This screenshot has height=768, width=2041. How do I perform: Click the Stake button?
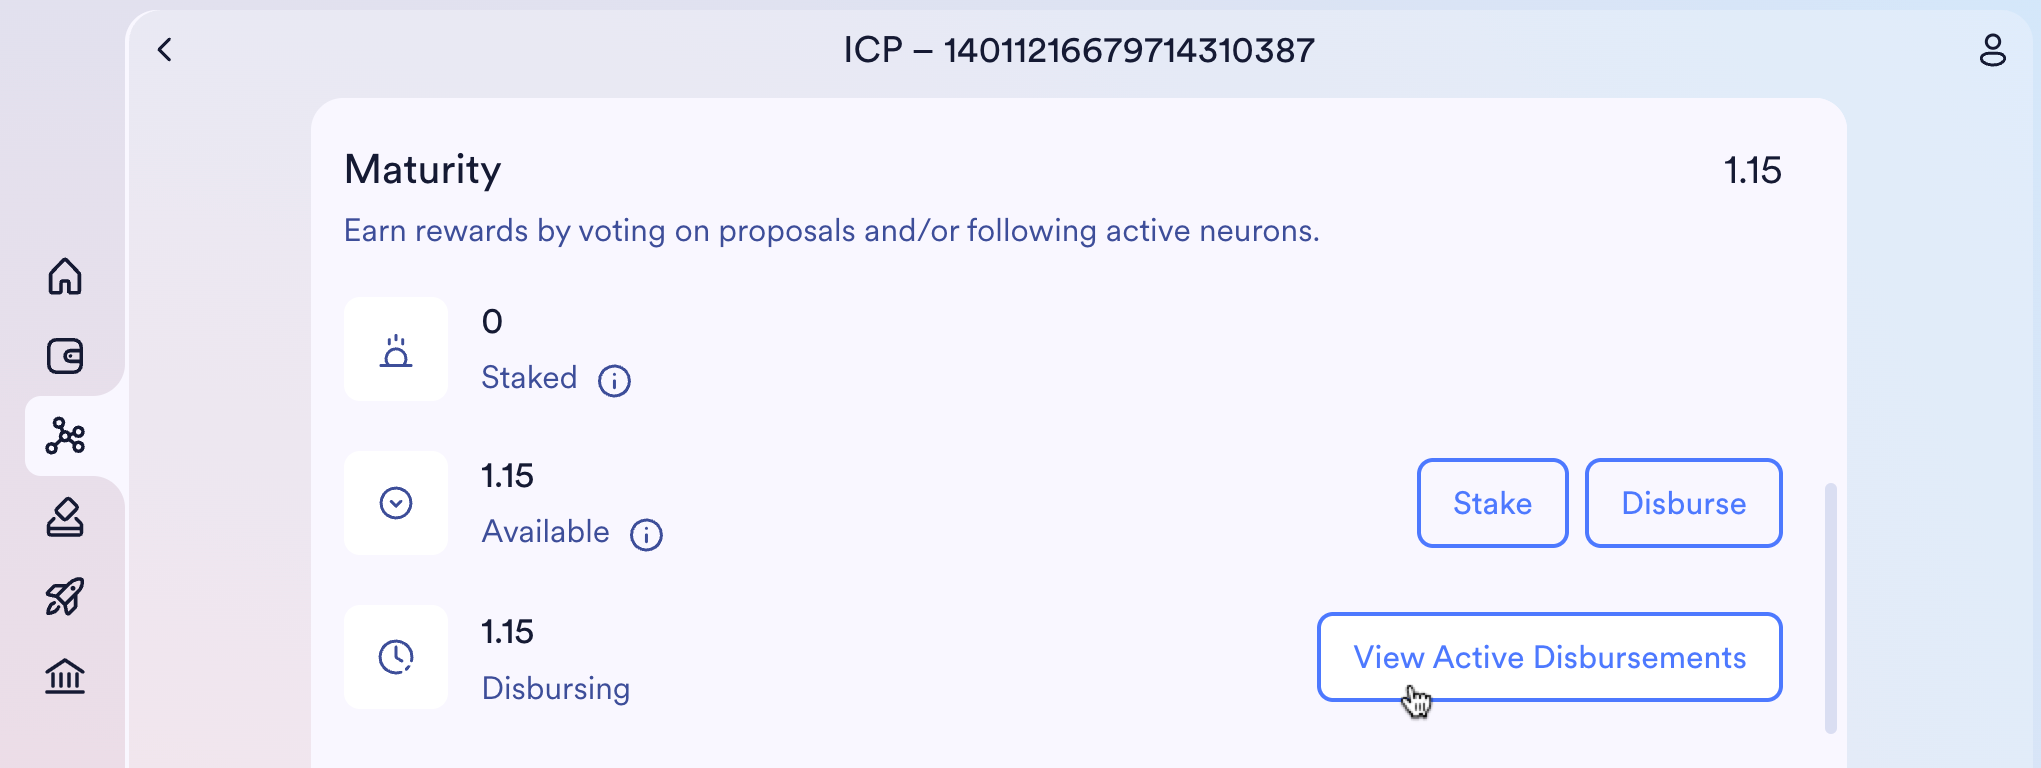pos(1492,503)
